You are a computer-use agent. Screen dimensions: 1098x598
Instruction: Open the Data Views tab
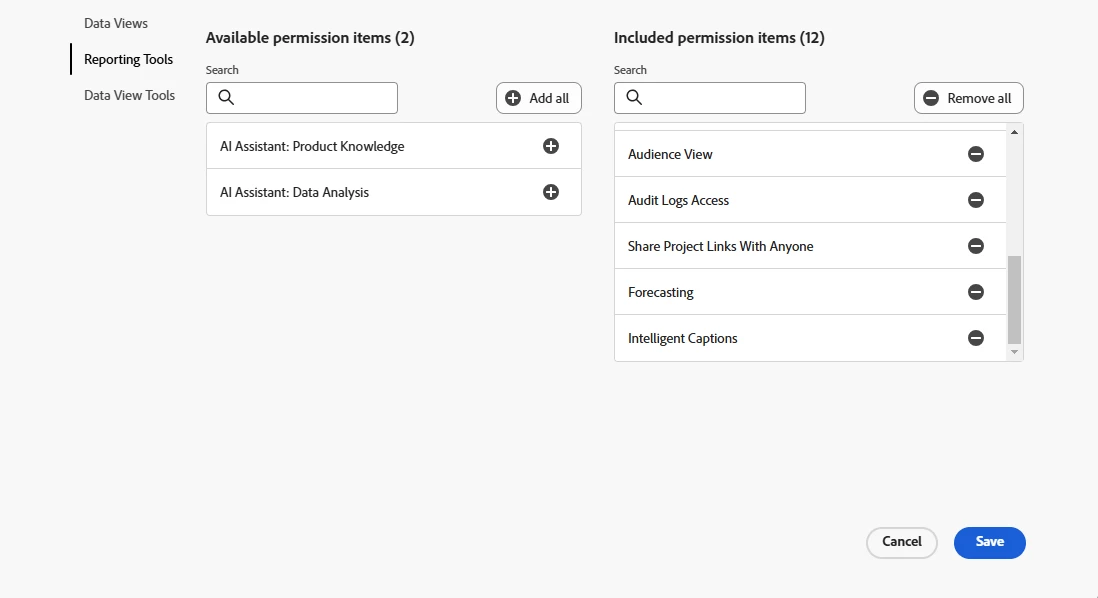coord(116,23)
